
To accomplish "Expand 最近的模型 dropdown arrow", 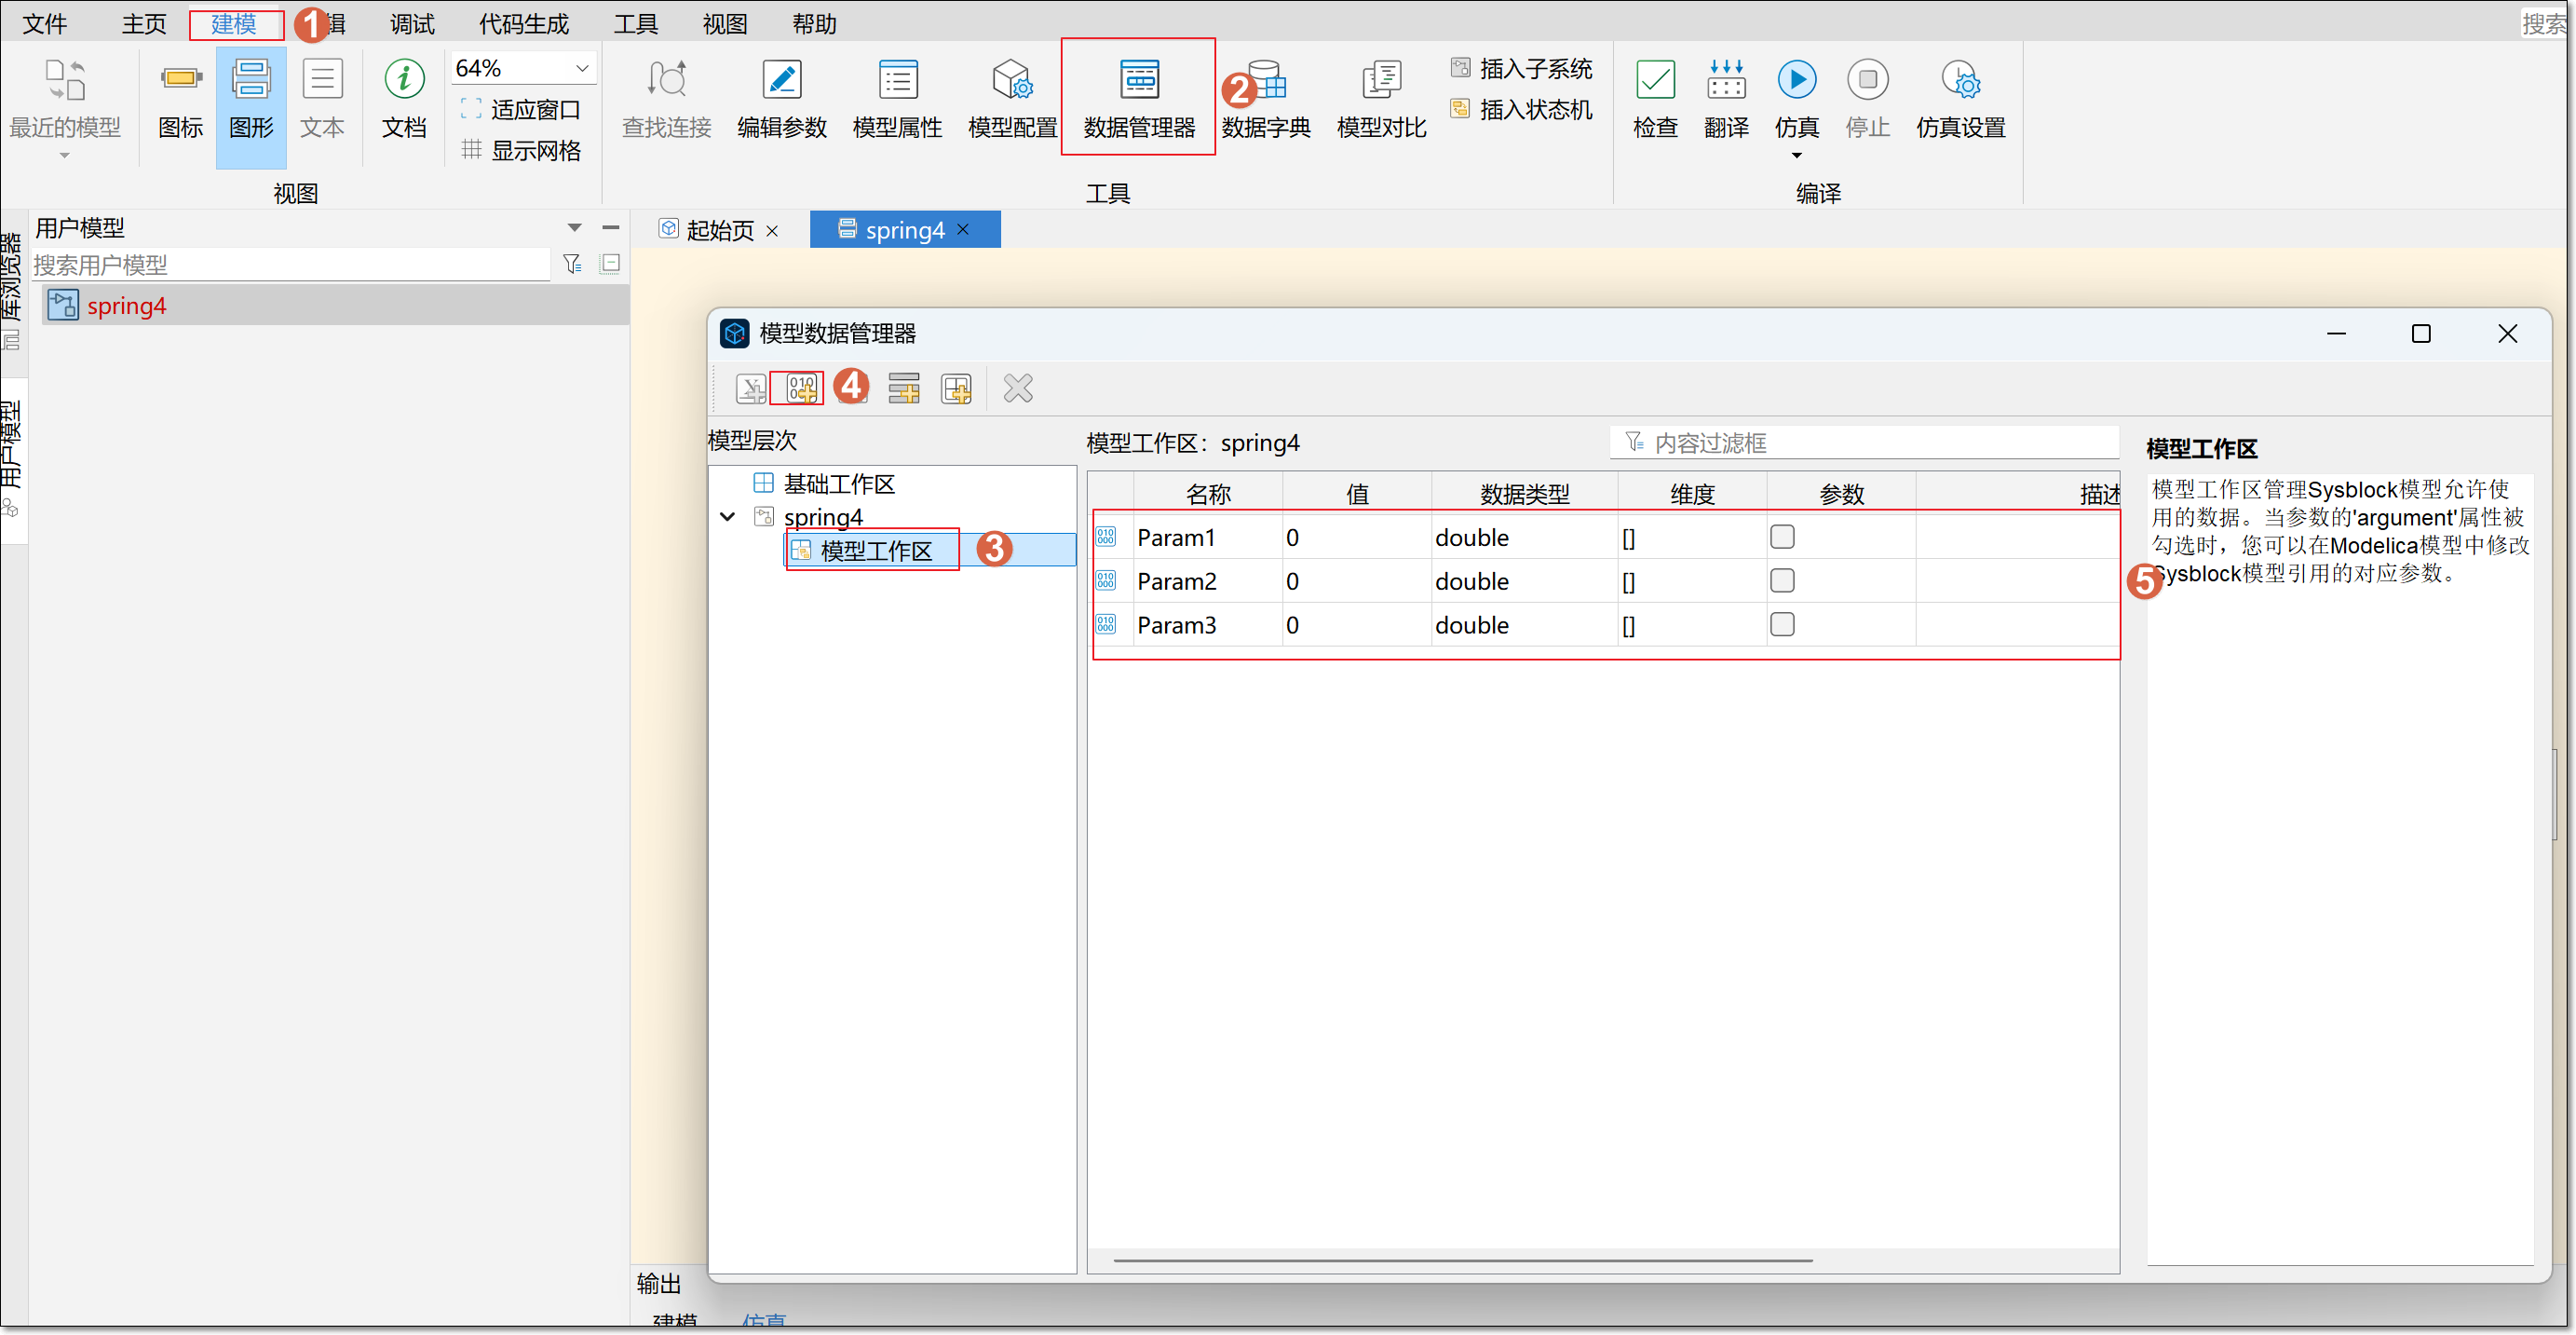I will (64, 155).
